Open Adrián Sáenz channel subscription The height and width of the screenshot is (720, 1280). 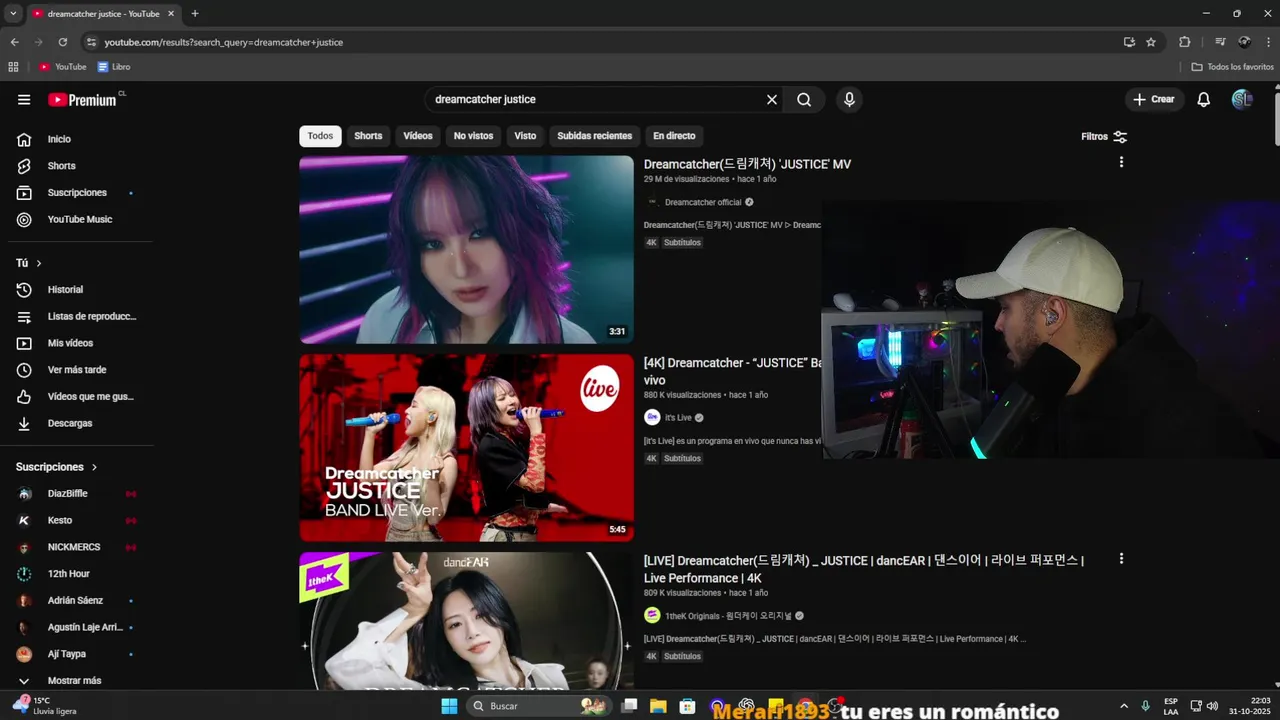78,600
